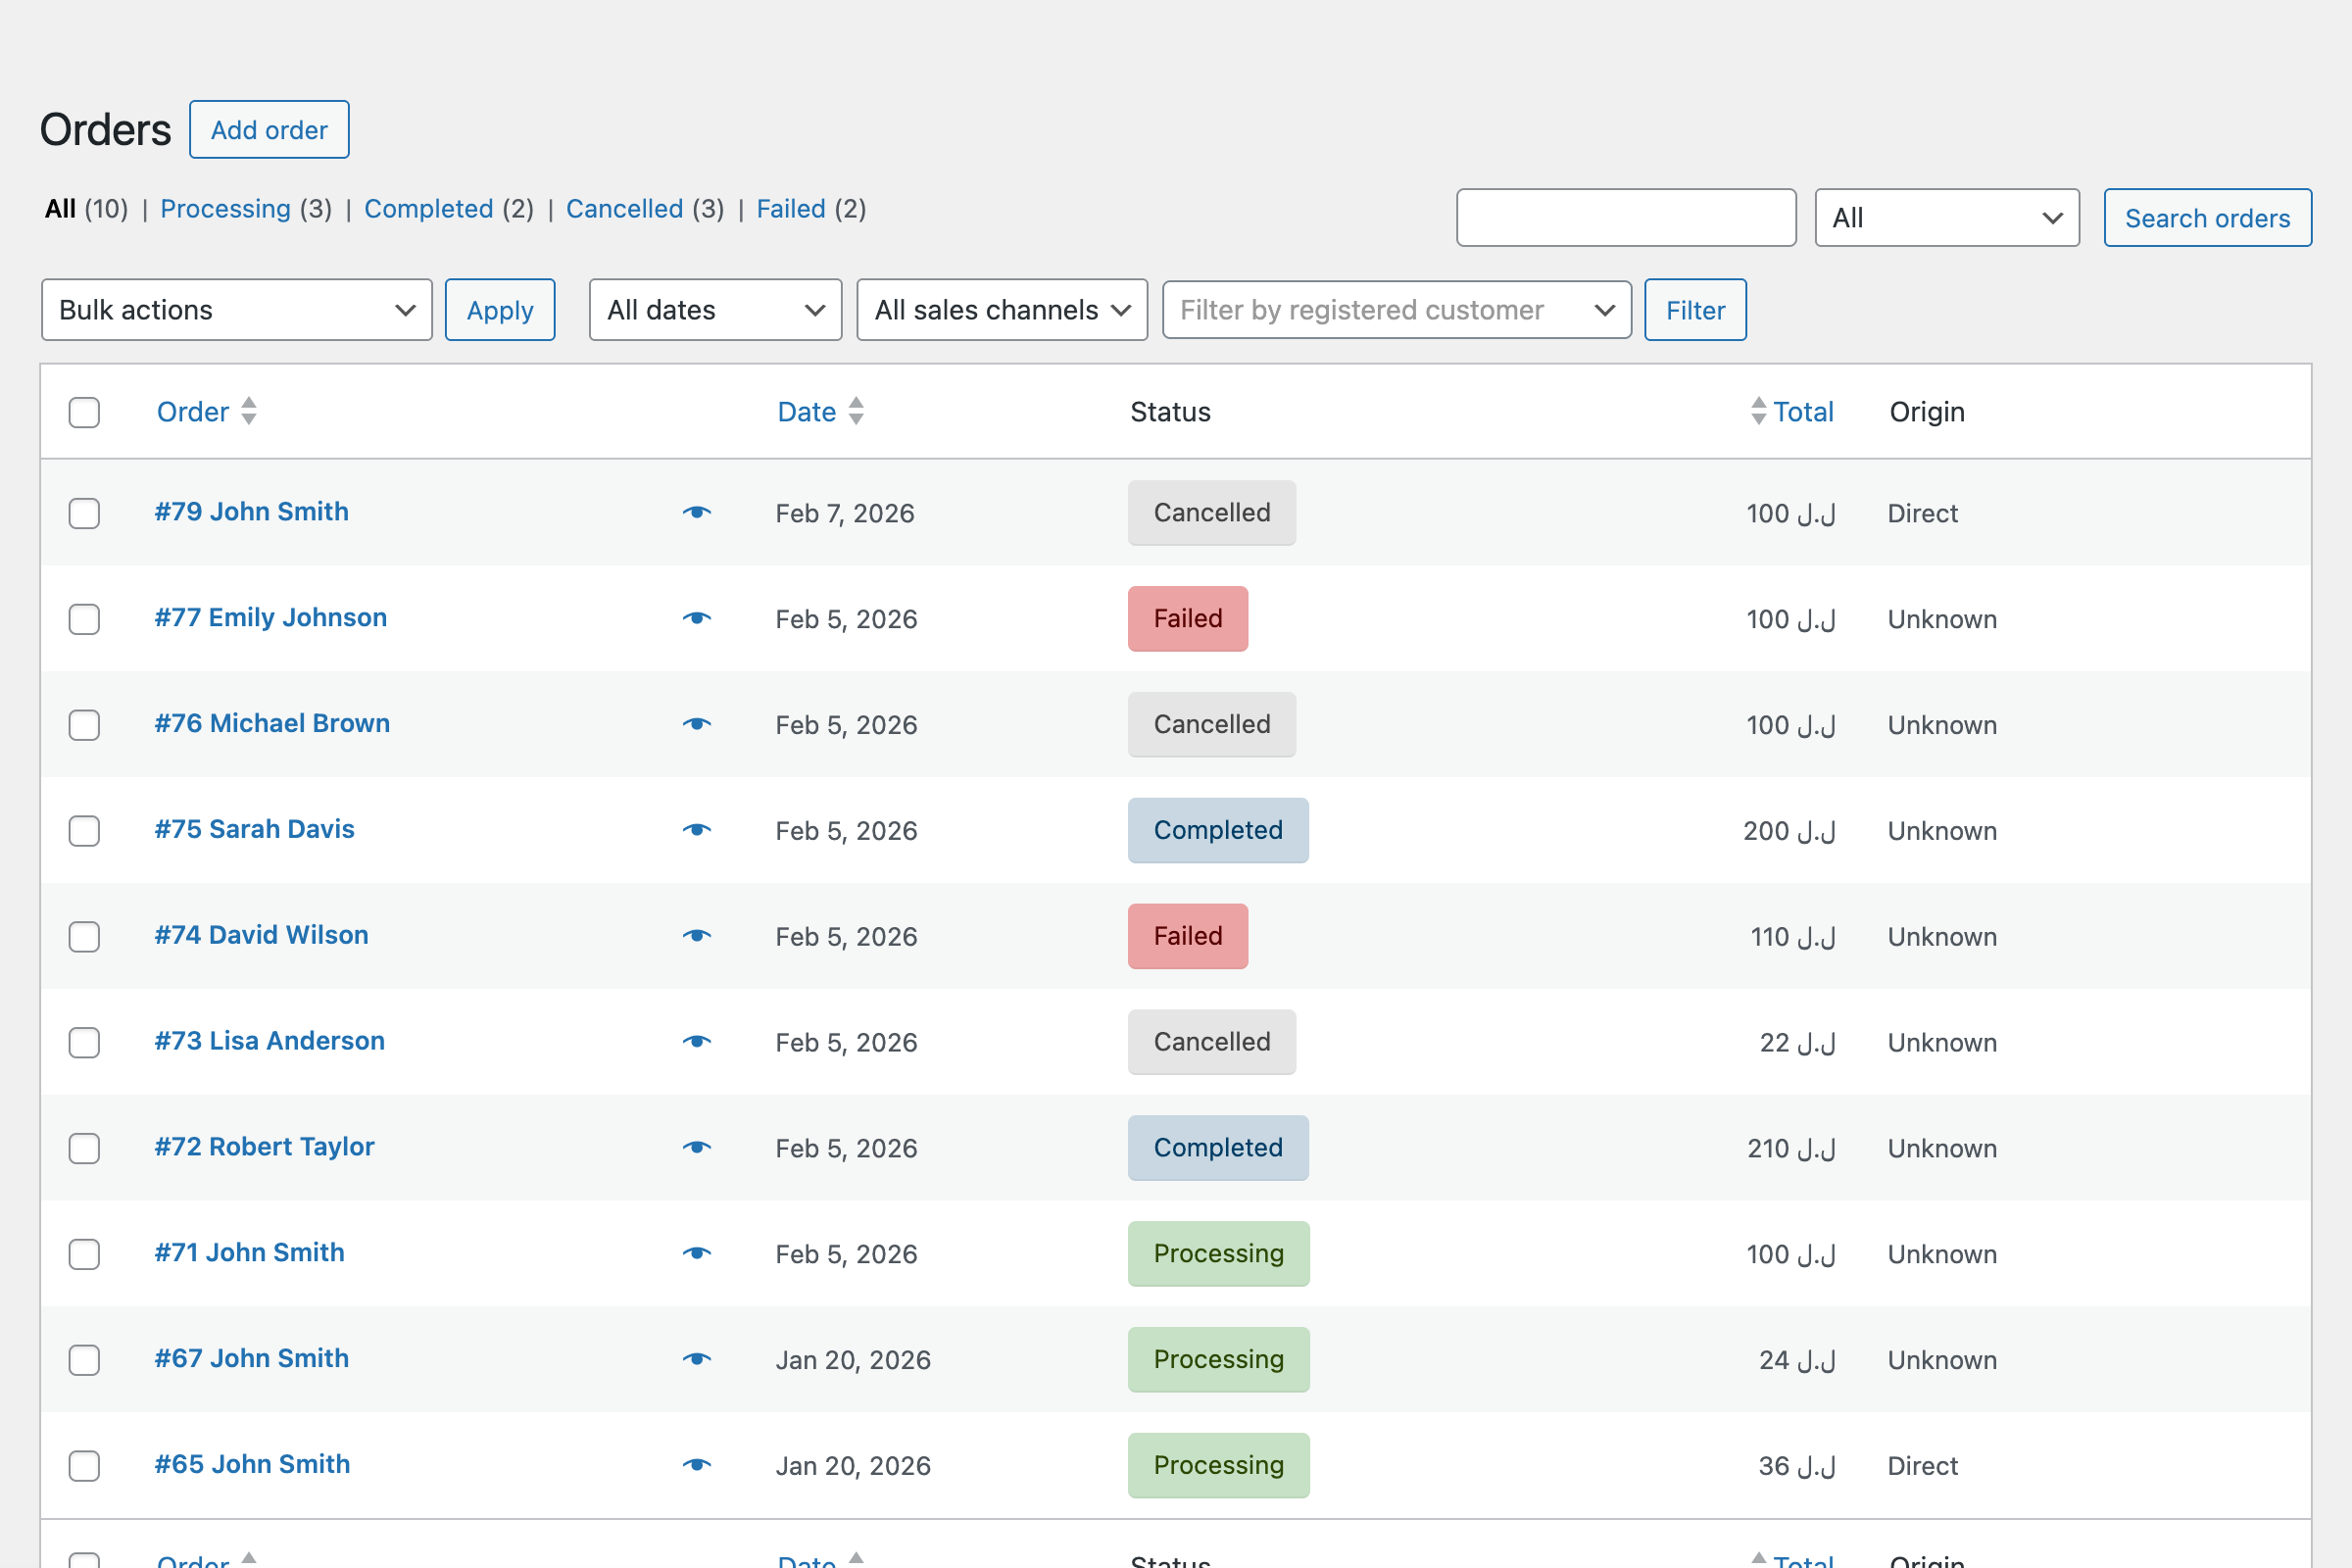Show only Processing orders
This screenshot has height=1568, width=2352.
pos(226,209)
